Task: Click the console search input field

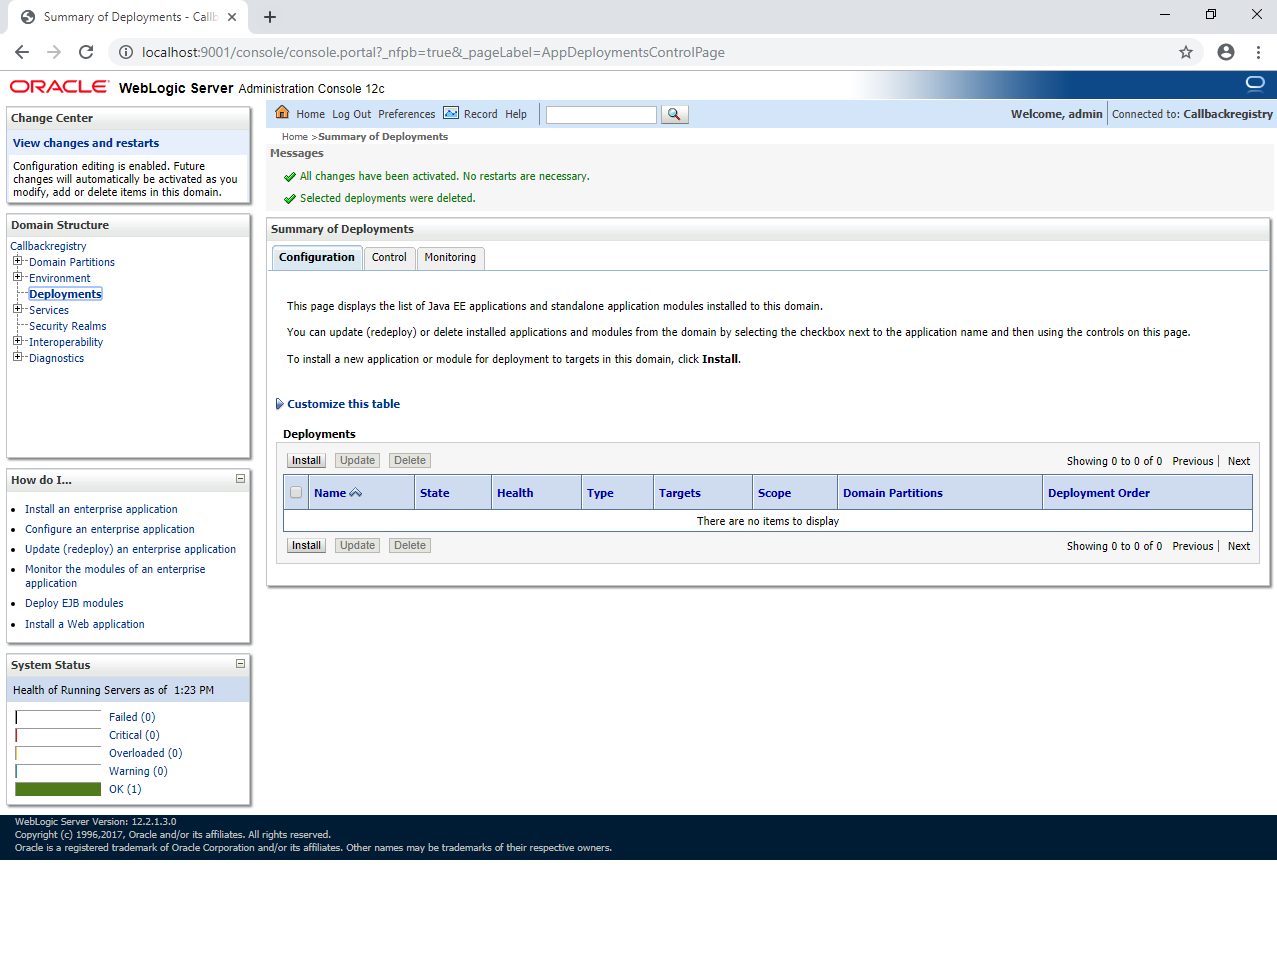Action: [601, 115]
